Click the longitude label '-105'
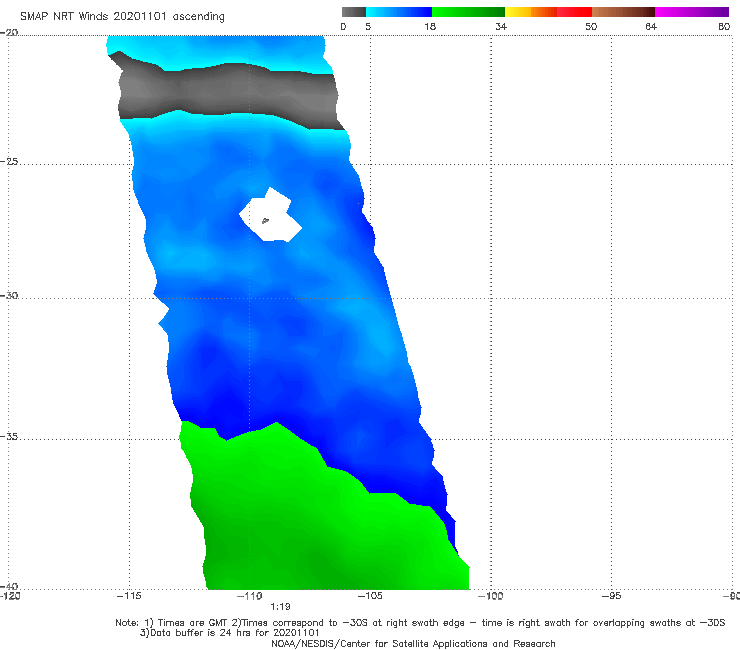740x650 pixels. click(370, 596)
